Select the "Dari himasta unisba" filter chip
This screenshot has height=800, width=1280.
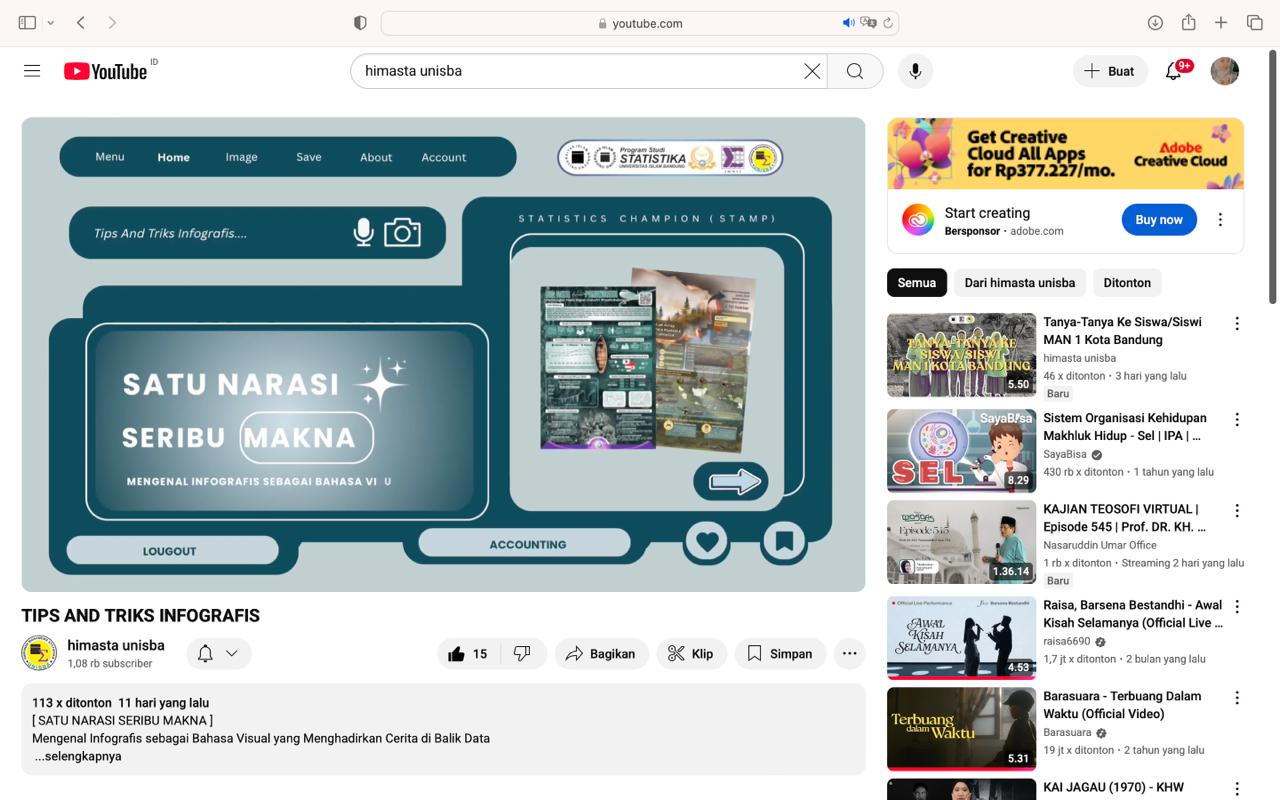[1019, 283]
